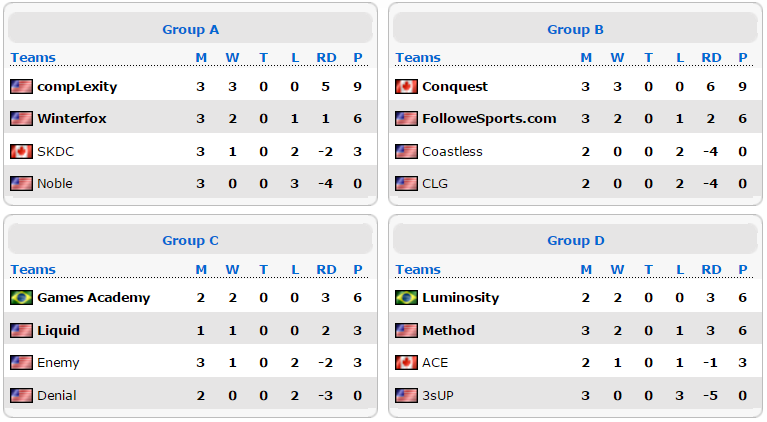Viewport: 767px width, 422px height.
Task: Click the USA flag next to Liquid
Action: 22,331
